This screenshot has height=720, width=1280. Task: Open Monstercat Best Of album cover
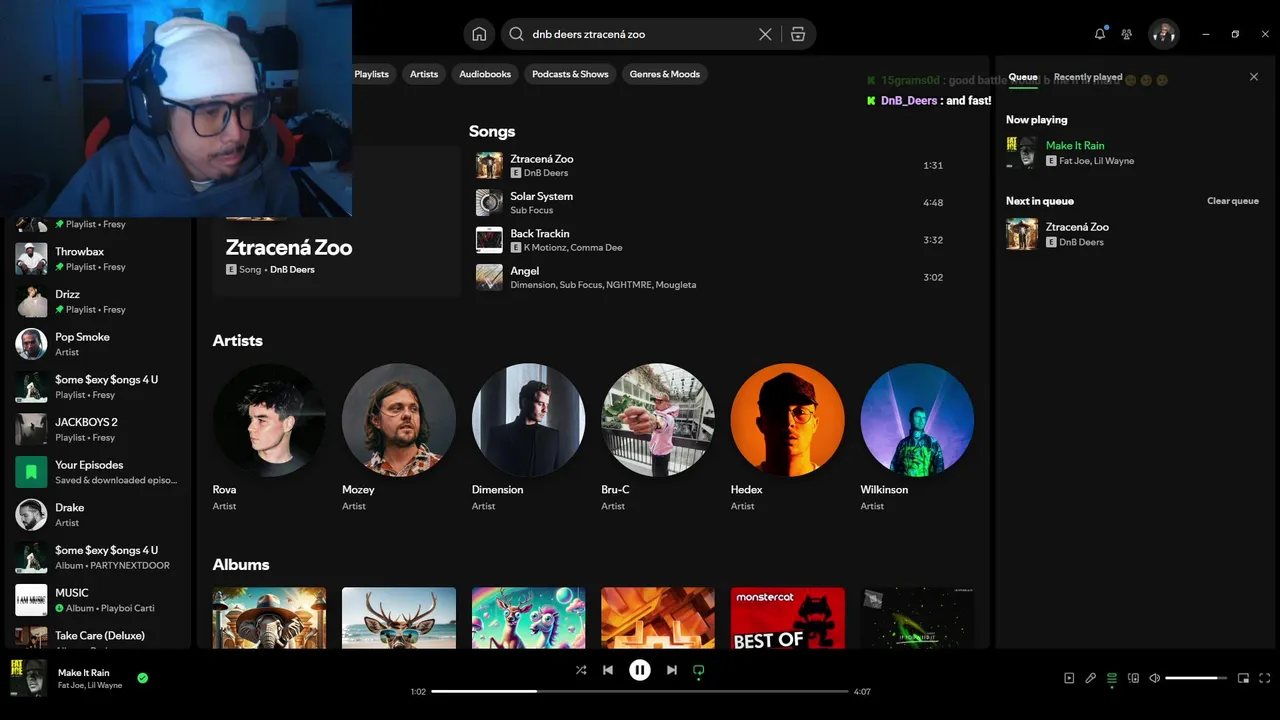pyautogui.click(x=787, y=618)
